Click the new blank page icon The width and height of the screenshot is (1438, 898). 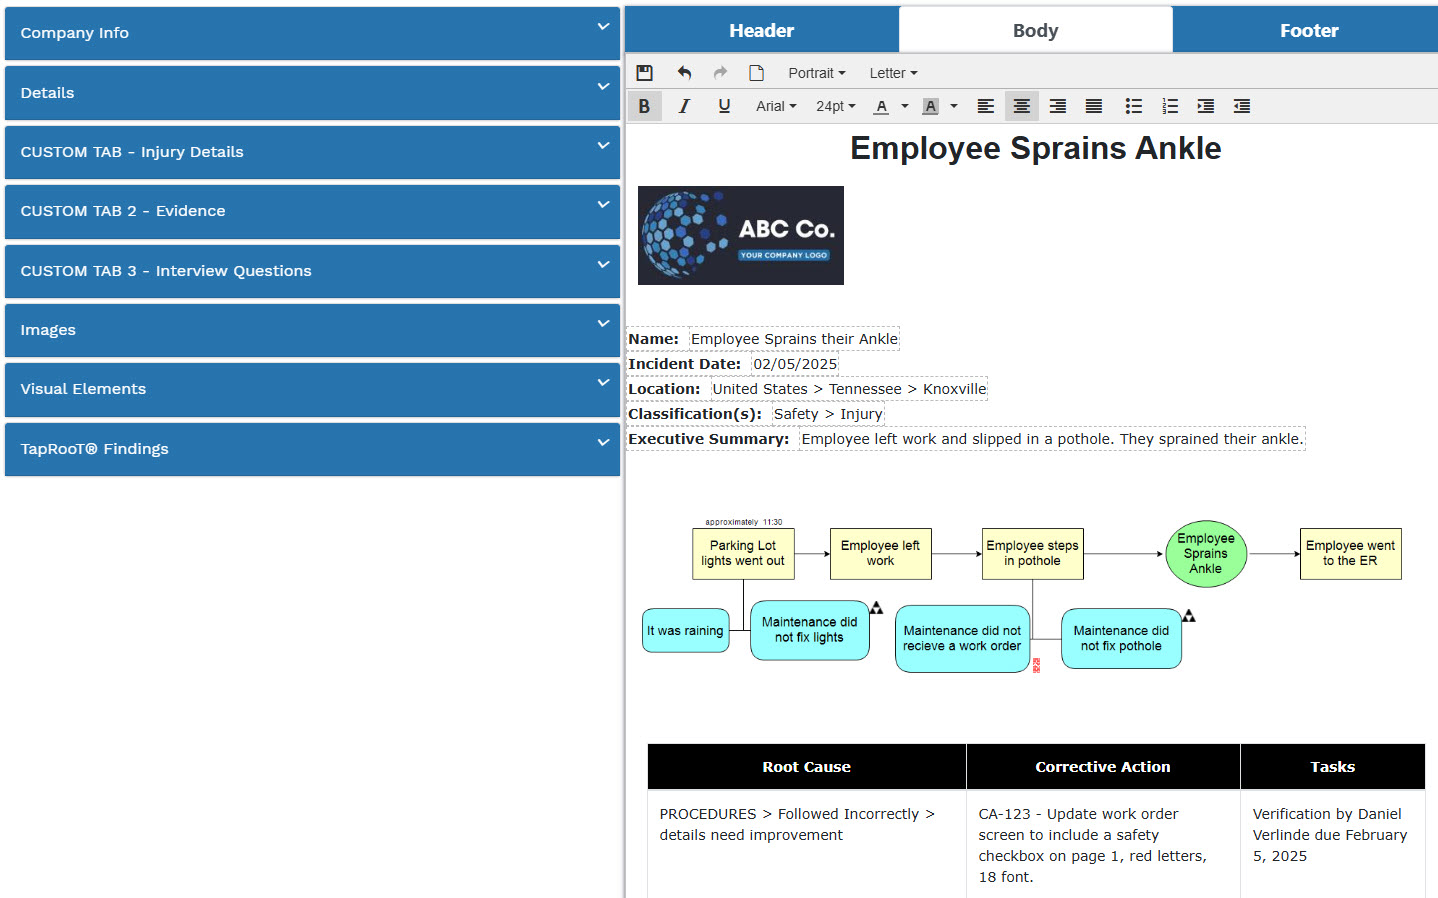point(756,73)
